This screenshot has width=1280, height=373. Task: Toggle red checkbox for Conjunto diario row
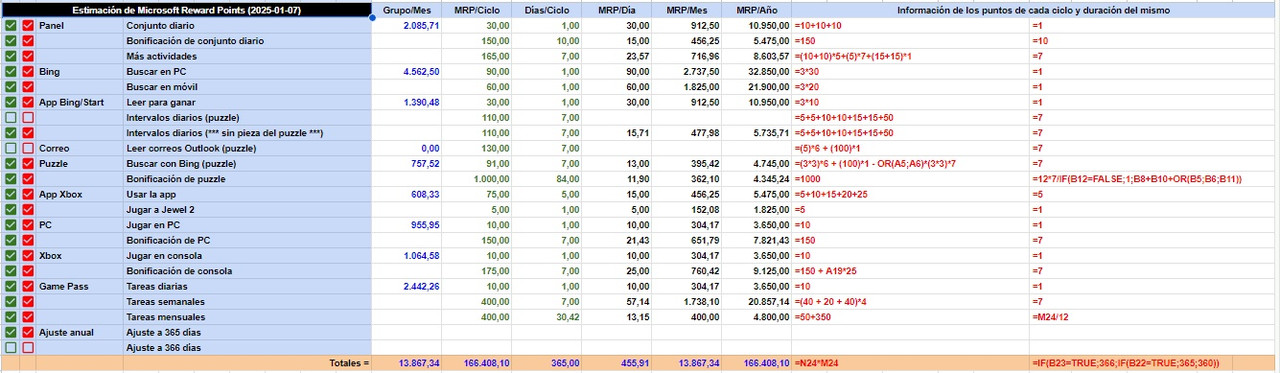[x=28, y=25]
